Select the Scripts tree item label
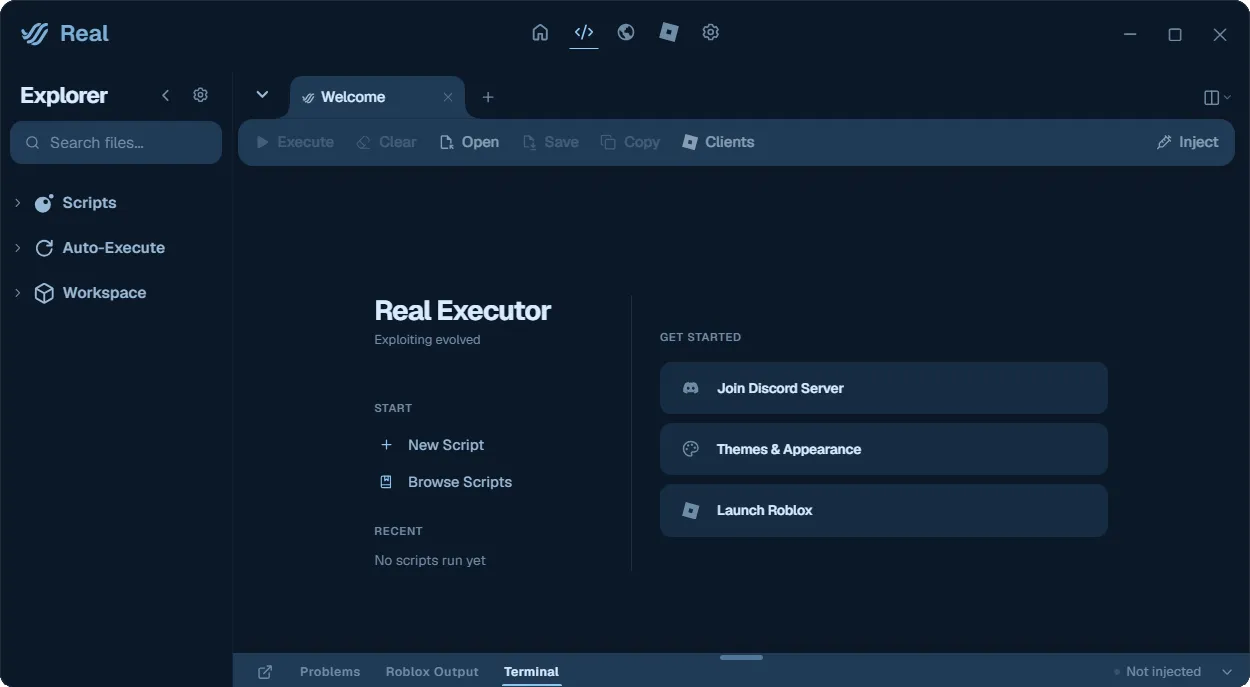The width and height of the screenshot is (1250, 687). (x=89, y=203)
